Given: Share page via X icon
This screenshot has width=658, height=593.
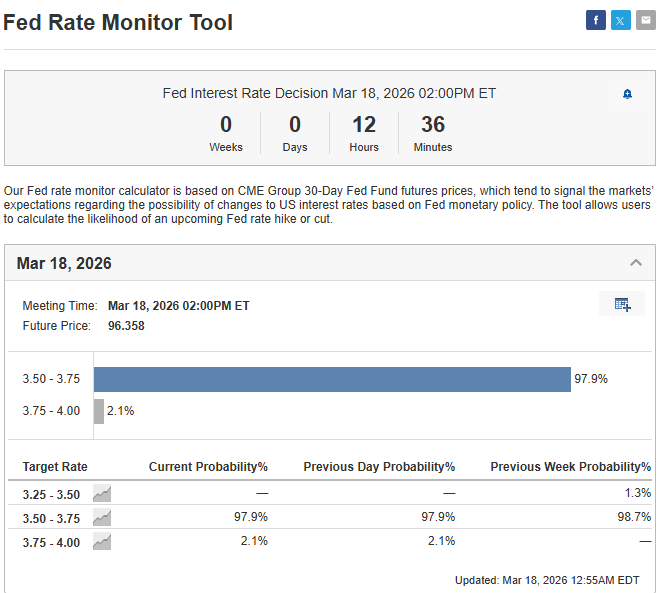Looking at the screenshot, I should pyautogui.click(x=621, y=20).
